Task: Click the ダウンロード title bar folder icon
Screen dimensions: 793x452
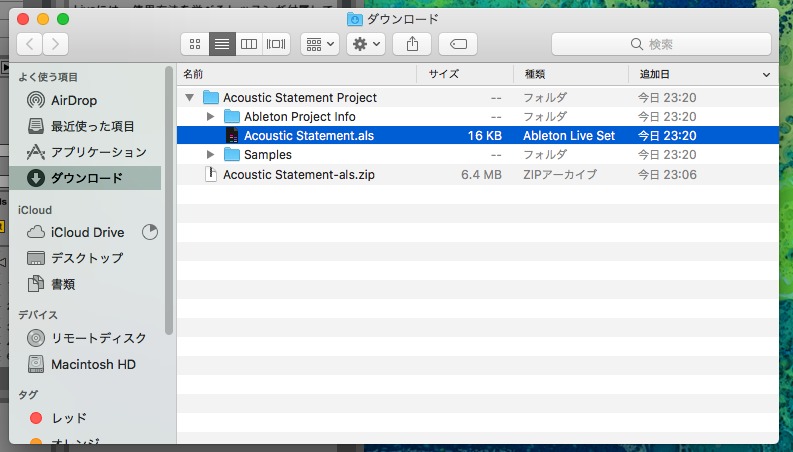Action: (x=355, y=19)
